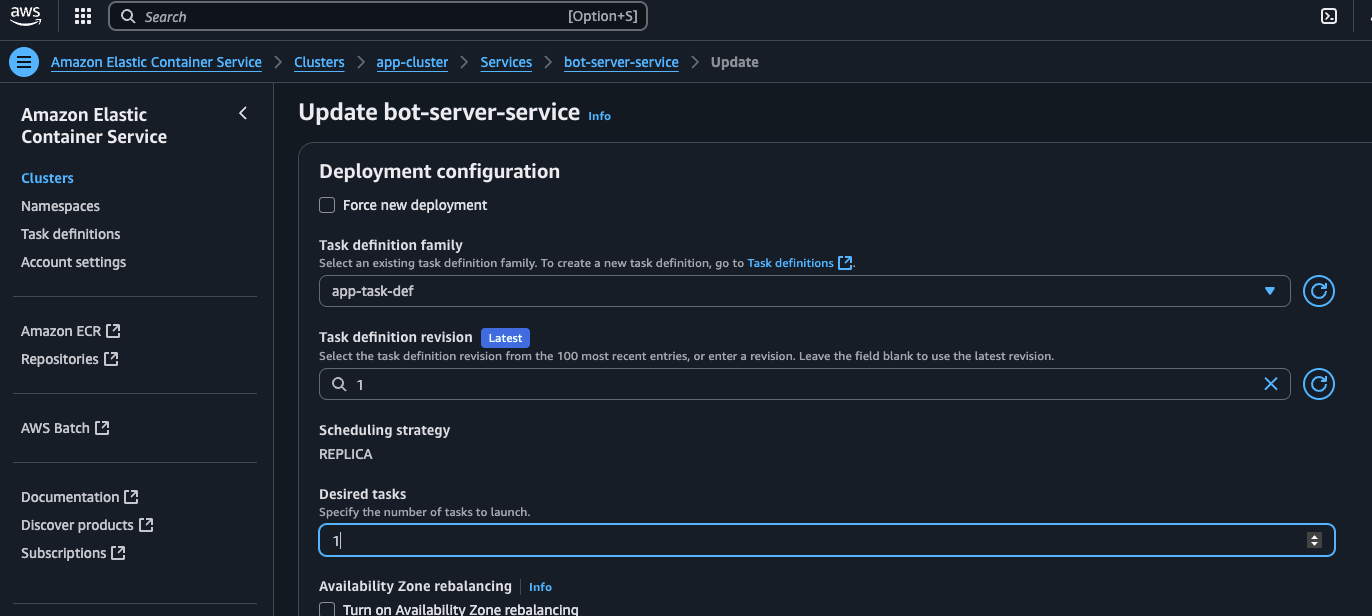Click the AWS Batch external link icon

pyautogui.click(x=102, y=428)
